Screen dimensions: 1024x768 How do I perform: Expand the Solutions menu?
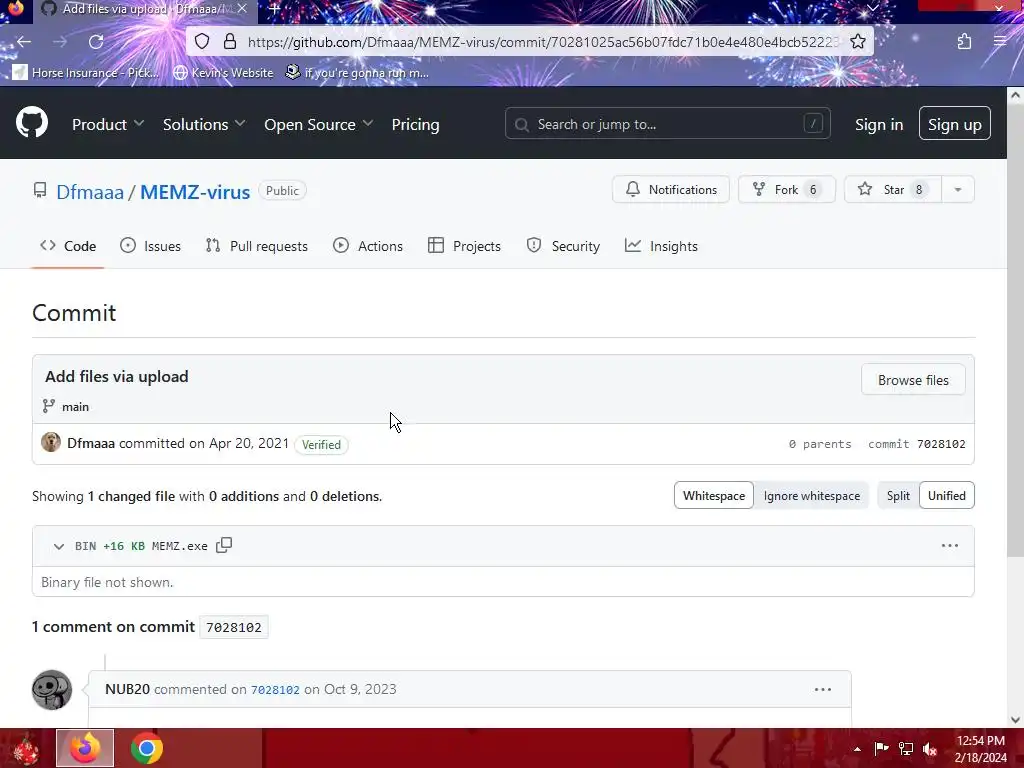point(204,124)
